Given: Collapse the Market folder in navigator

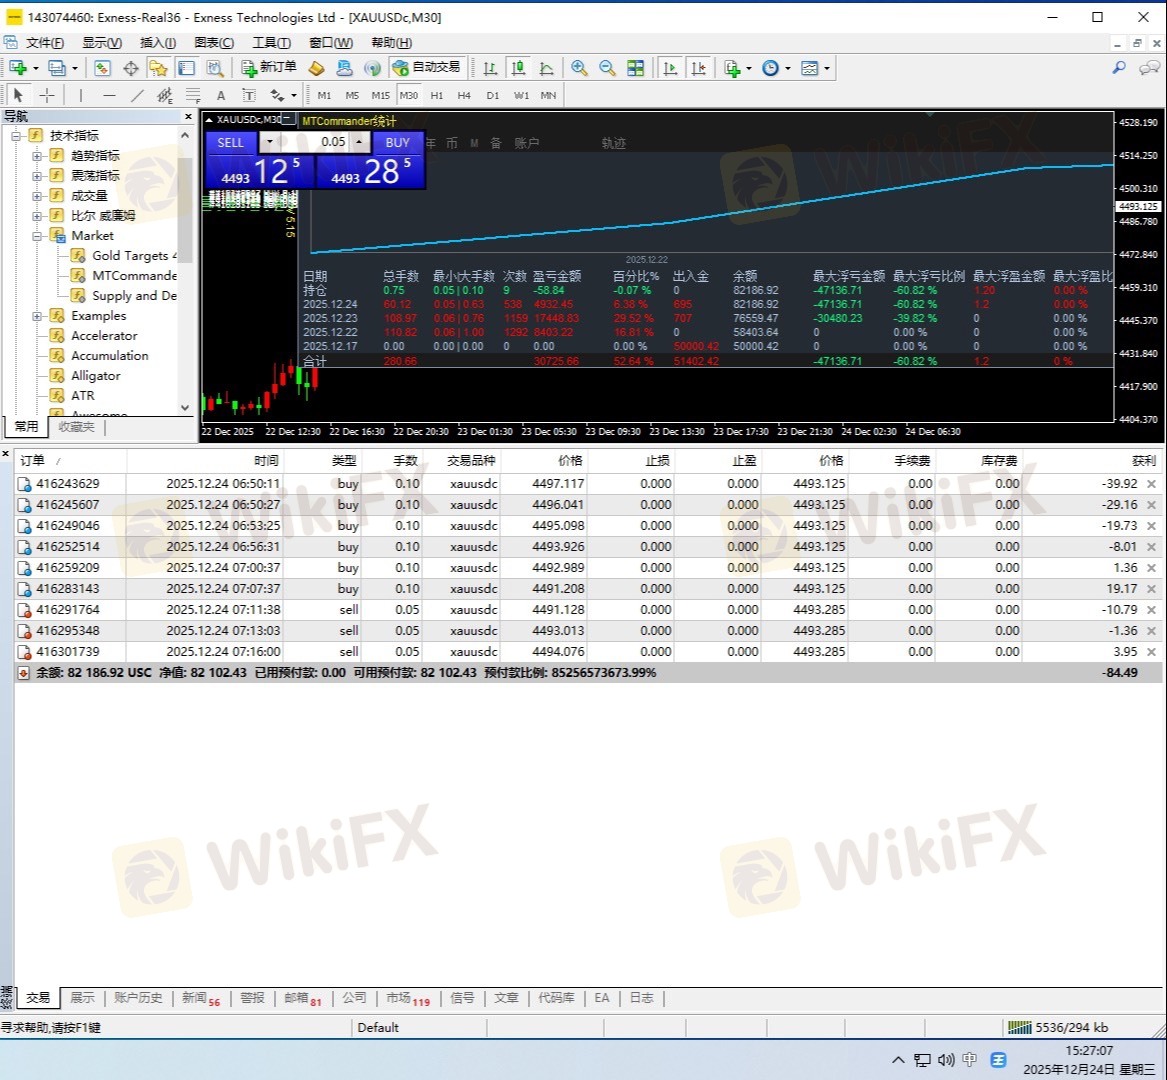Looking at the screenshot, I should point(37,236).
